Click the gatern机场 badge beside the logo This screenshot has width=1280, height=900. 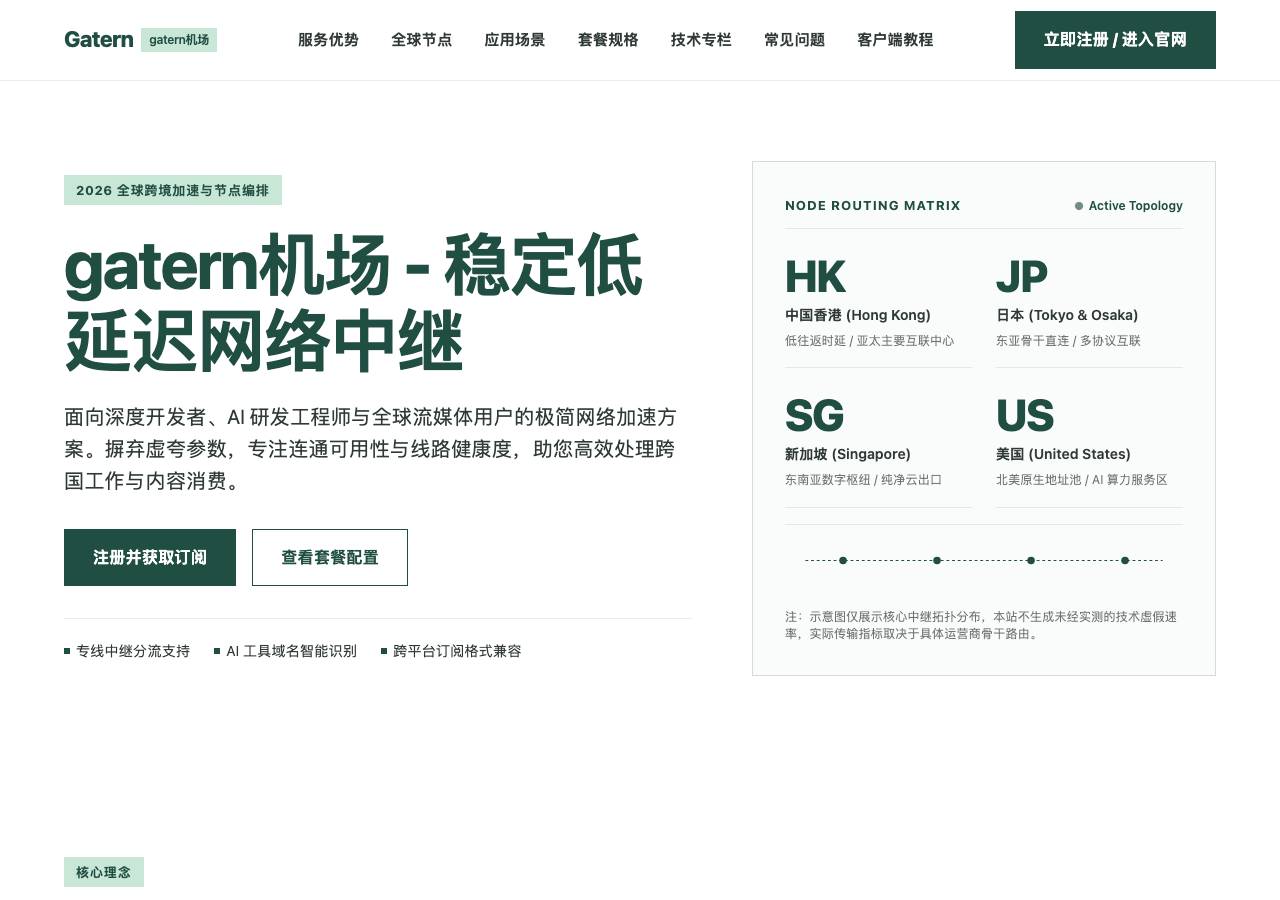click(x=179, y=40)
